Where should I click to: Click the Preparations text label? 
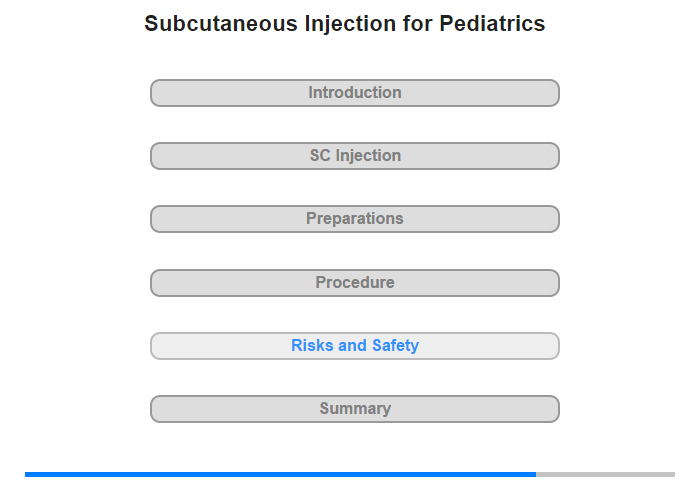pyautogui.click(x=355, y=219)
